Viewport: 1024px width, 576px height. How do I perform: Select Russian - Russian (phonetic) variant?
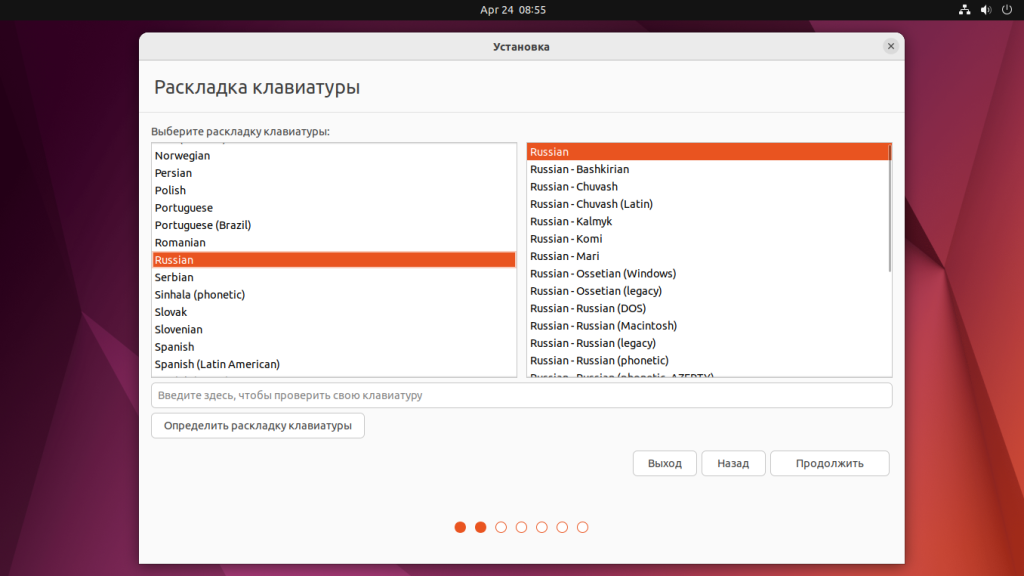pyautogui.click(x=599, y=360)
